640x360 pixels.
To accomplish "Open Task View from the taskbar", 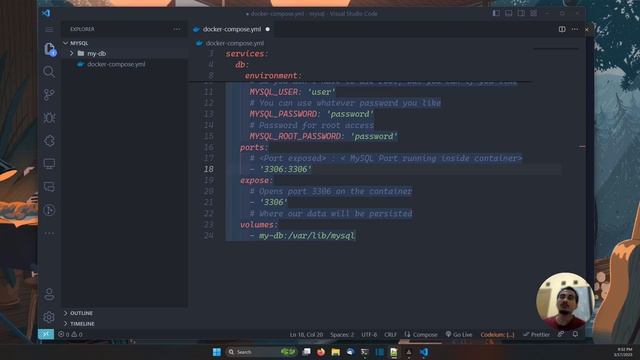I will (307, 352).
